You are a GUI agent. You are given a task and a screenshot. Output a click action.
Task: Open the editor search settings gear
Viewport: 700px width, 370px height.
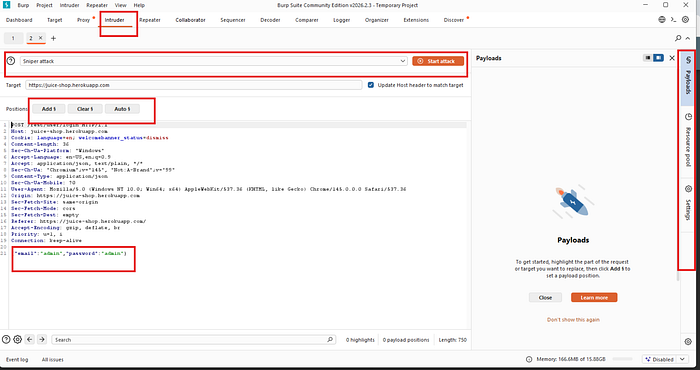click(17, 340)
